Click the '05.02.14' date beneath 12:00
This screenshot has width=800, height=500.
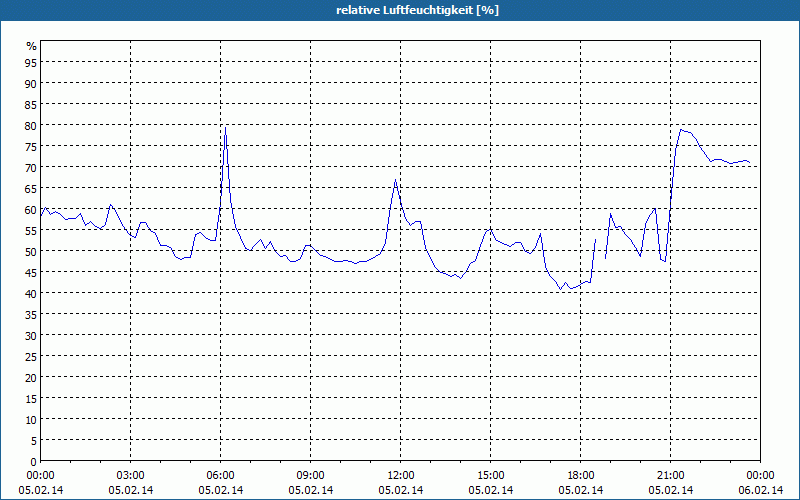tap(401, 490)
